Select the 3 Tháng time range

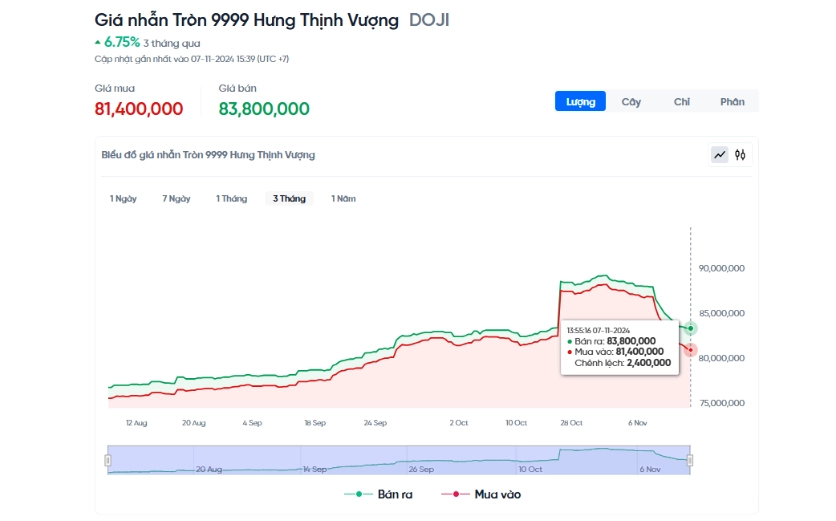click(289, 198)
